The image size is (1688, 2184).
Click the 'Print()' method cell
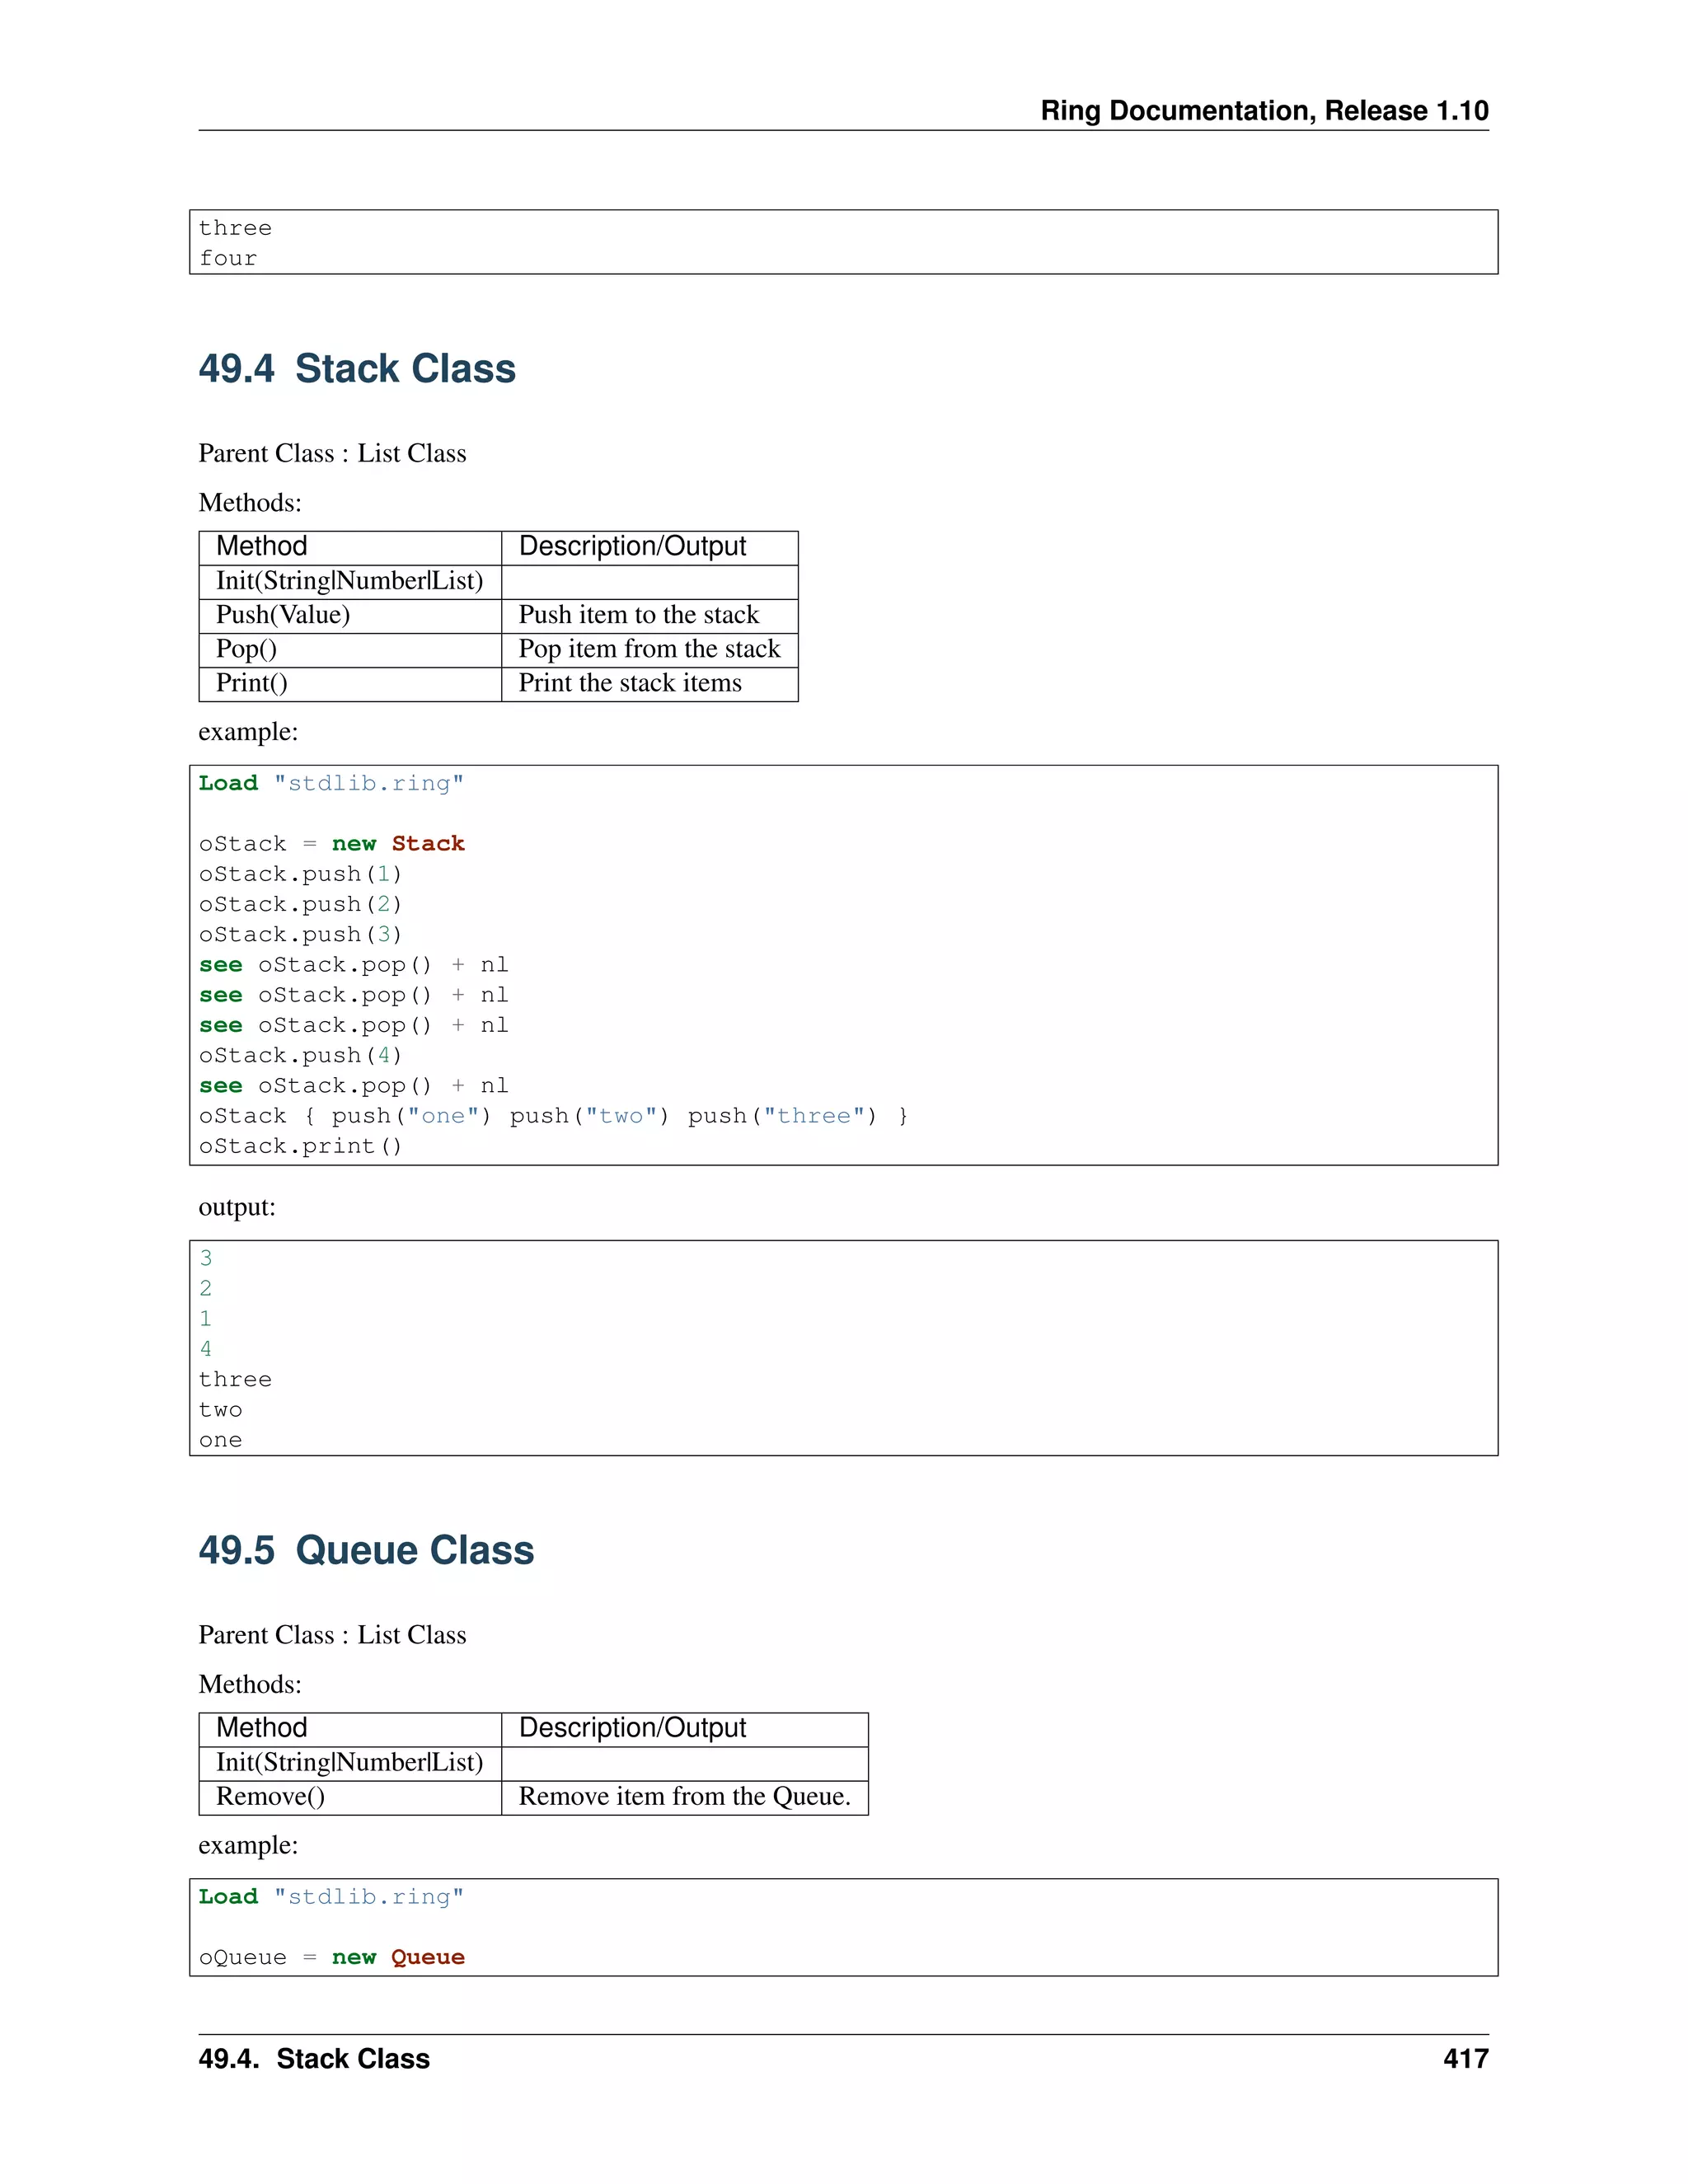pos(251,683)
